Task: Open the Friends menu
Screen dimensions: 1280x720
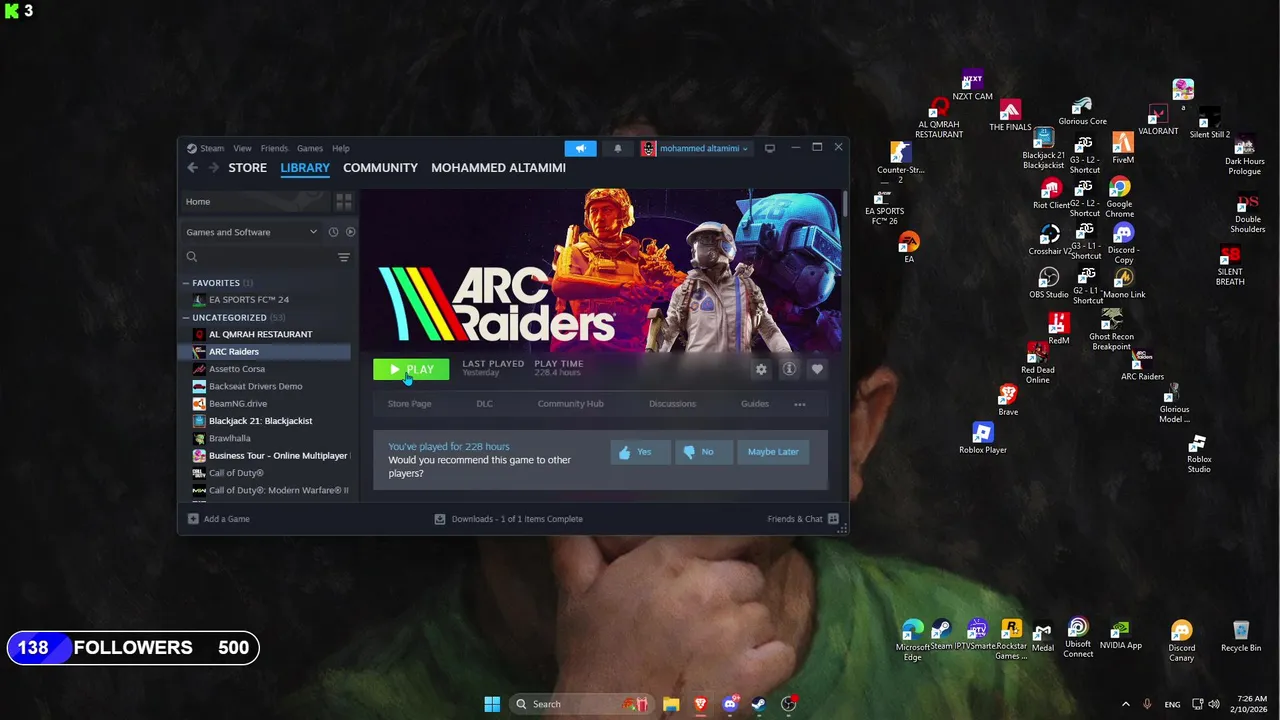Action: (274, 148)
